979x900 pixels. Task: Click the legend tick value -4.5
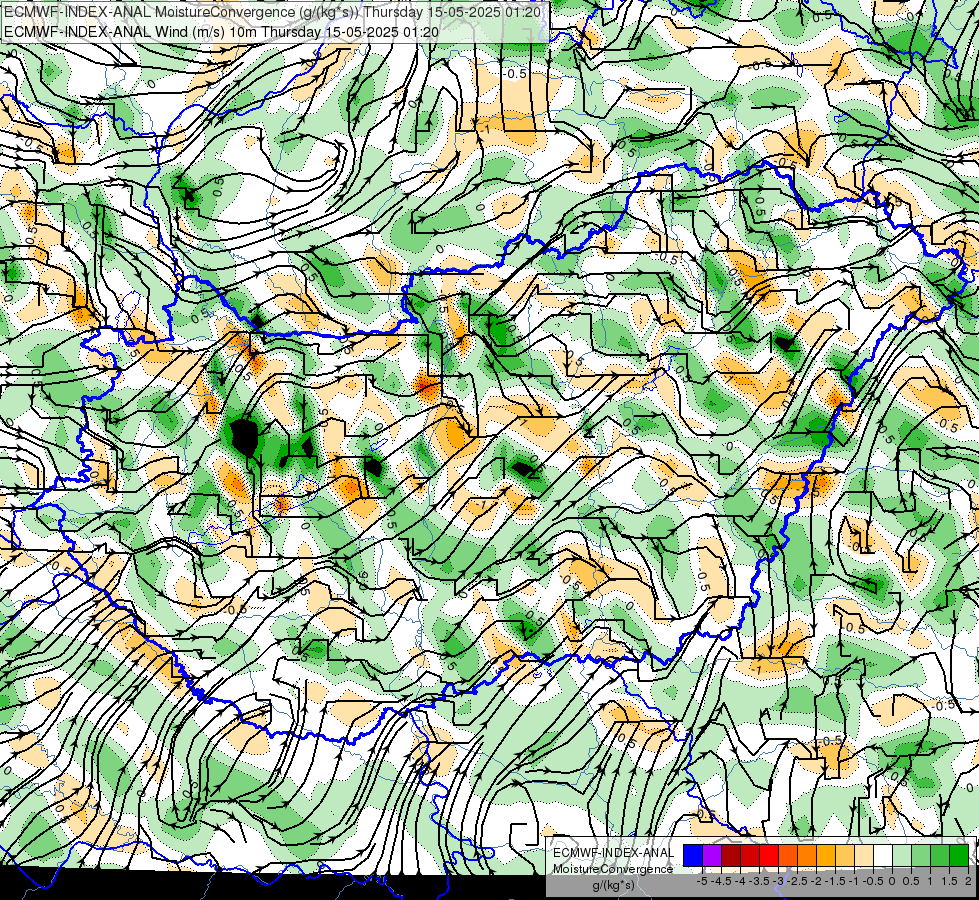(721, 881)
